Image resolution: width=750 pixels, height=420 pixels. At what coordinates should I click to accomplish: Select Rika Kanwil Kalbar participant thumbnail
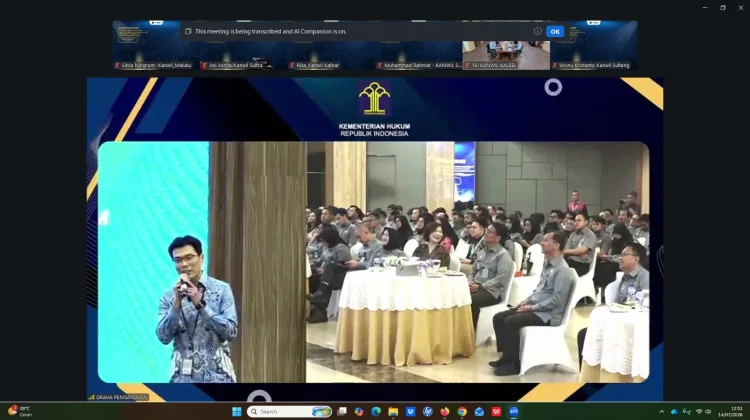coord(331,45)
